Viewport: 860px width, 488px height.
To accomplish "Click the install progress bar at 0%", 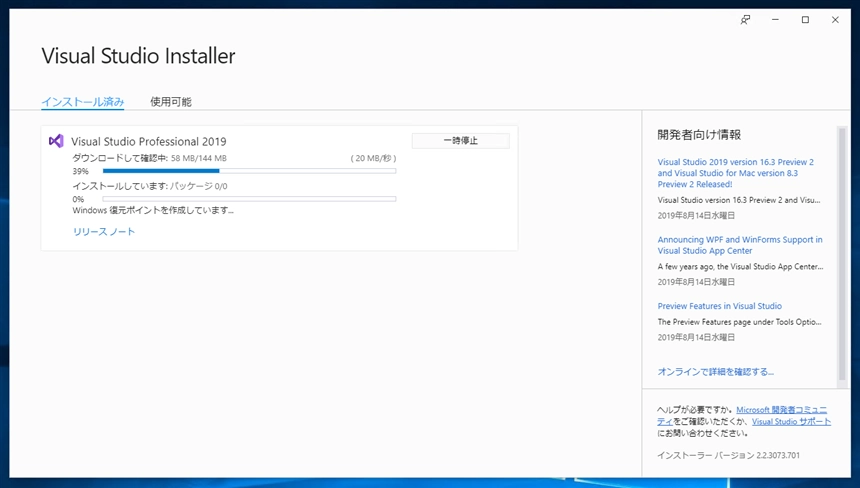I will coord(249,199).
